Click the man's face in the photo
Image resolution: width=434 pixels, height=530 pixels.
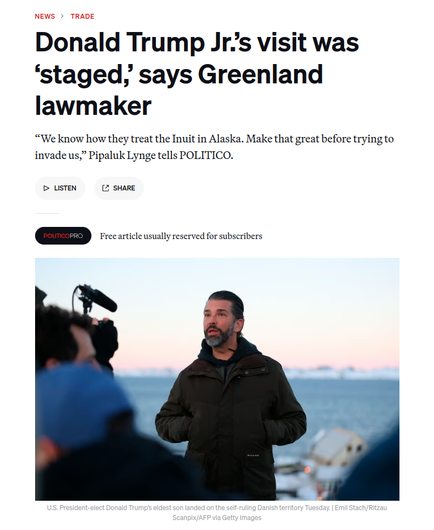[219, 323]
